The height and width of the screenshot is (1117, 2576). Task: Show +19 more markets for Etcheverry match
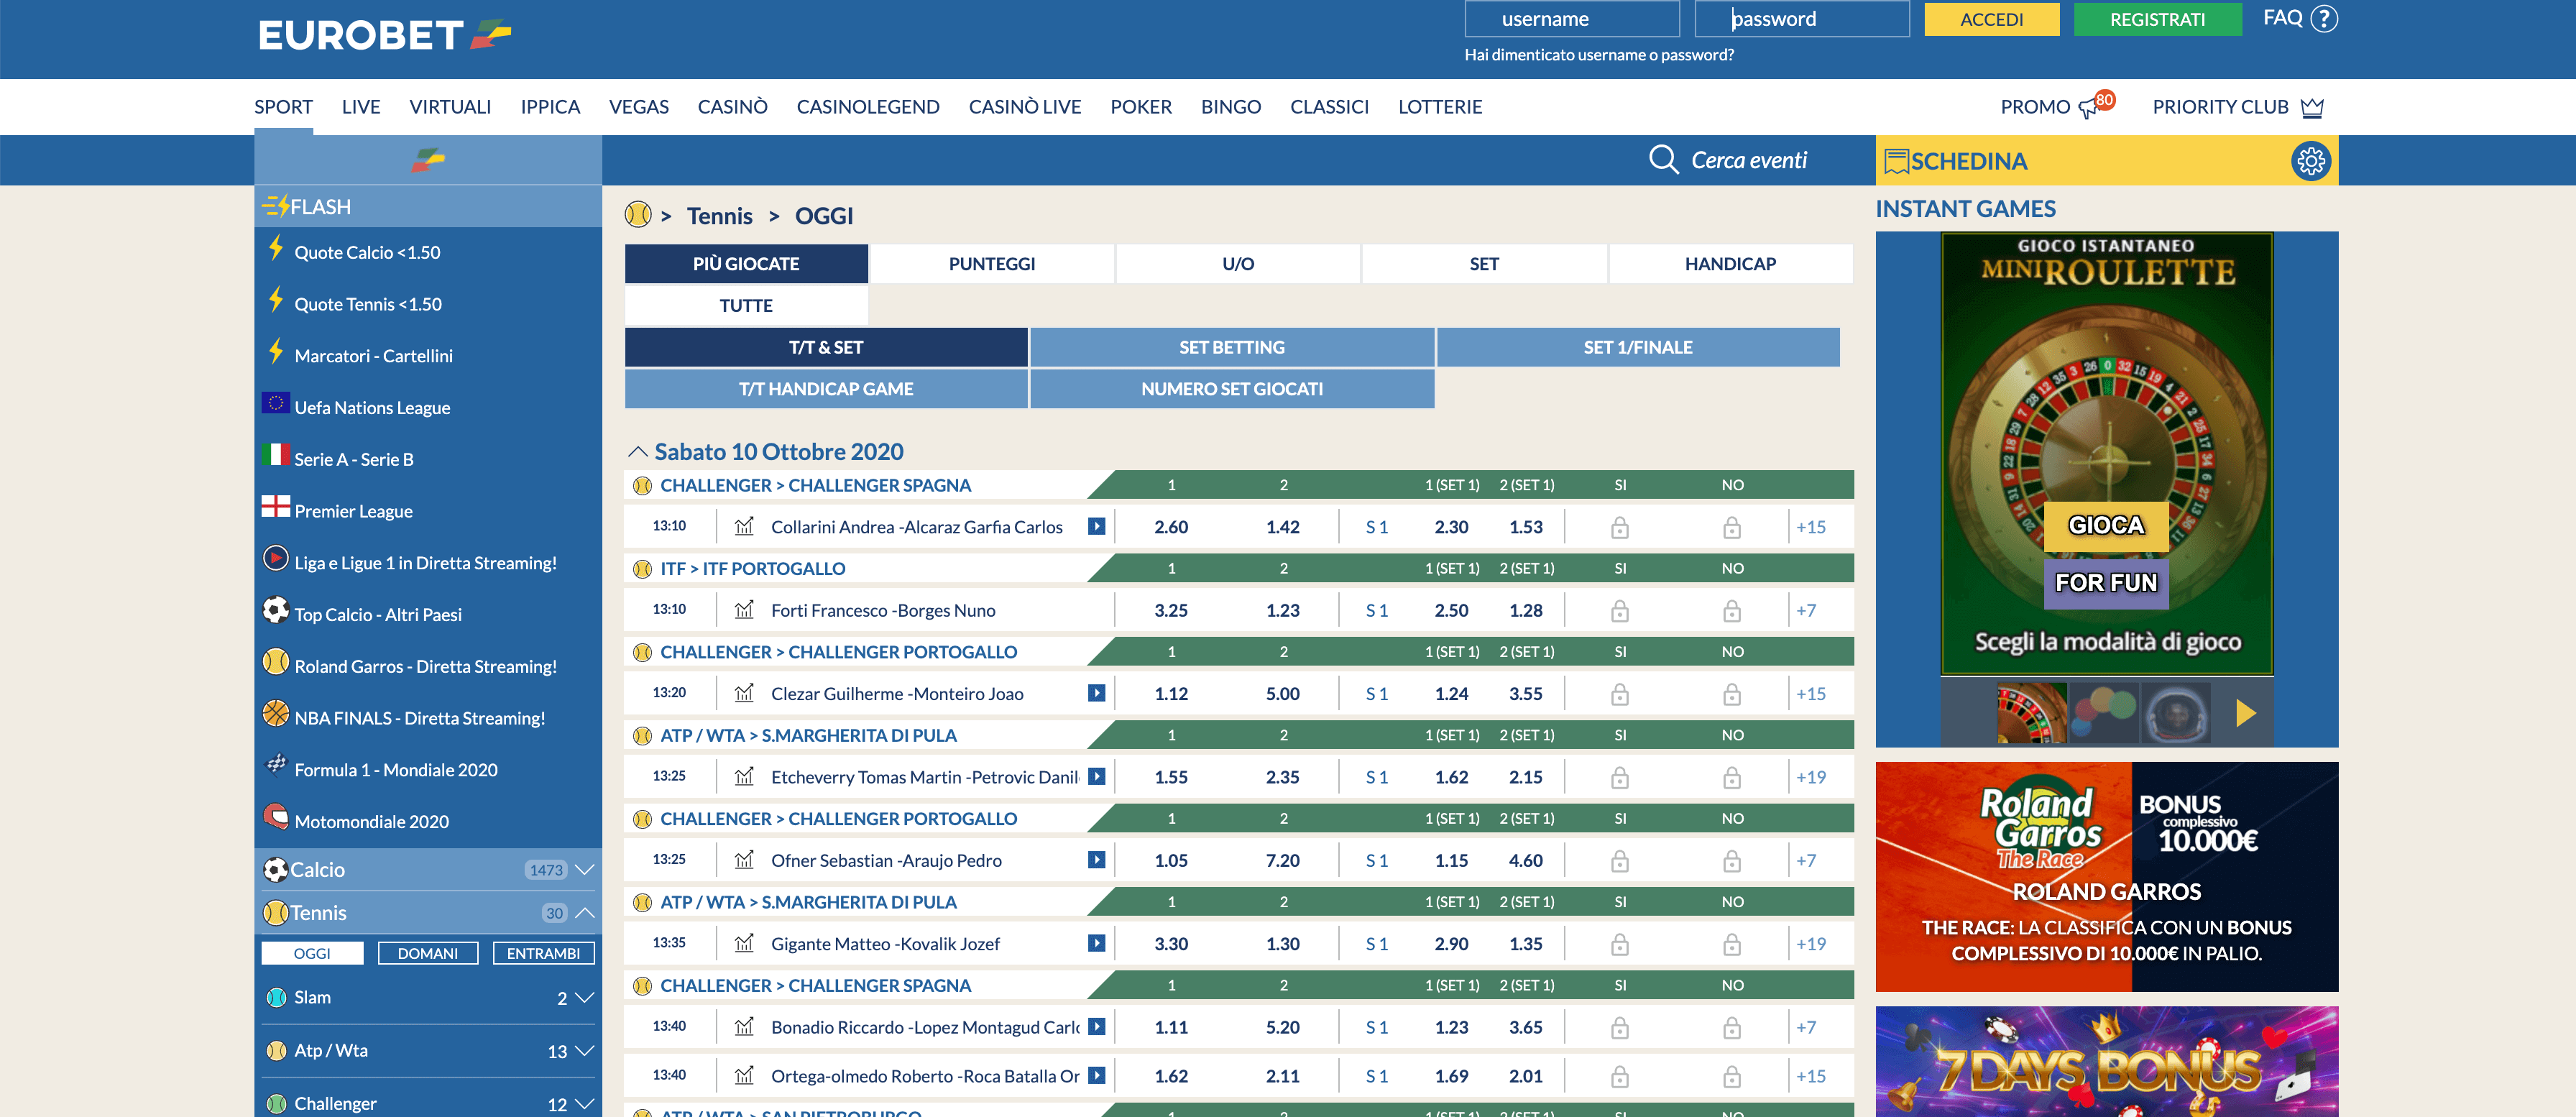(x=1811, y=777)
